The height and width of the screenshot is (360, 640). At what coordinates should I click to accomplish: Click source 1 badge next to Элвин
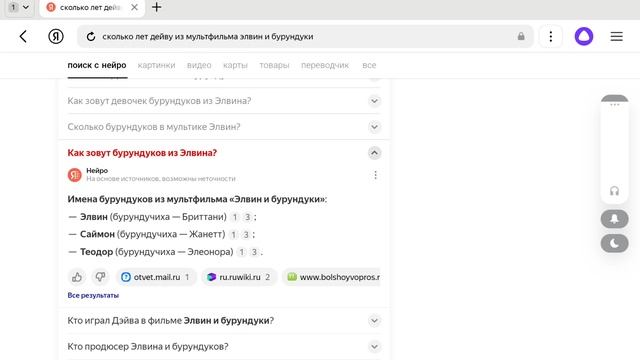235,217
